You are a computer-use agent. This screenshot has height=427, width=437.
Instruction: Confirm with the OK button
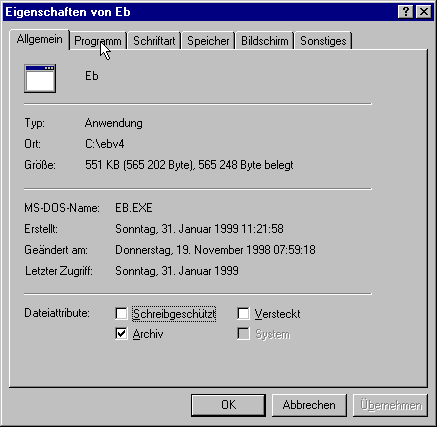[229, 405]
